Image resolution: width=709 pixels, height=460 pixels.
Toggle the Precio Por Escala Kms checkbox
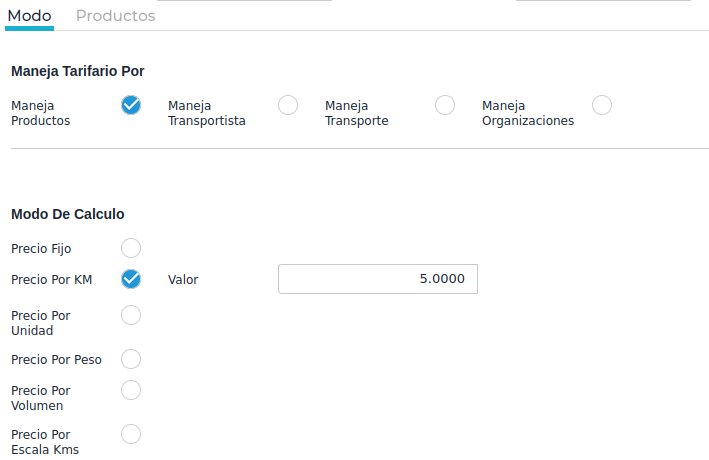(131, 434)
